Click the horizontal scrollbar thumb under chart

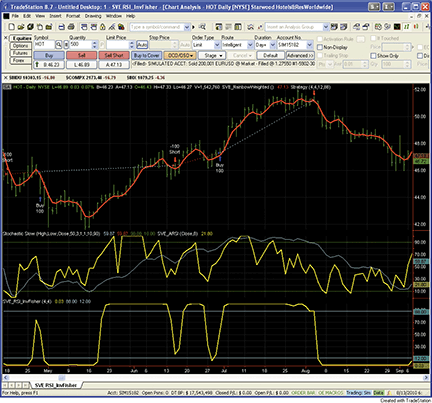point(62,378)
